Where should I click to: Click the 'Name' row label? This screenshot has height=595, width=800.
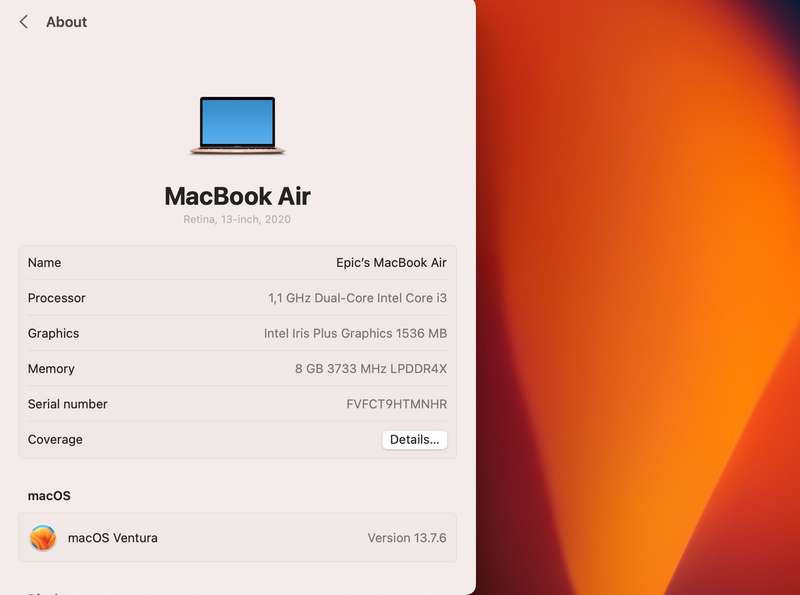tap(44, 263)
